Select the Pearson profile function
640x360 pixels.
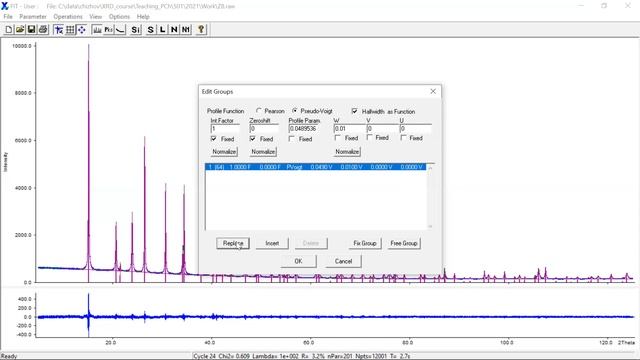coord(259,111)
